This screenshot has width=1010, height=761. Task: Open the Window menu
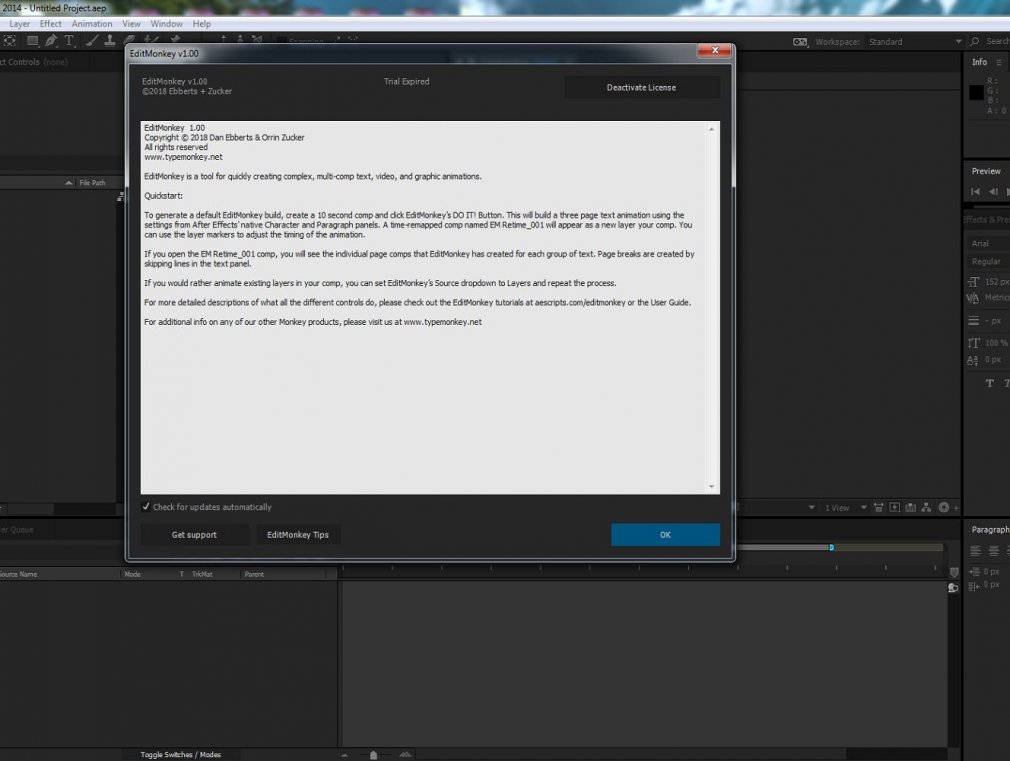[166, 24]
